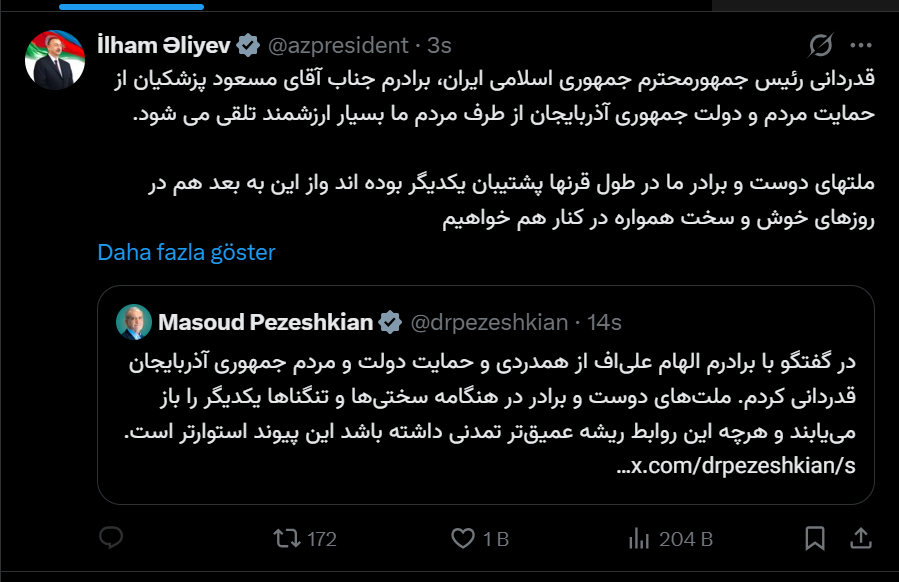Open Grok explain icon on tweet

tap(821, 45)
